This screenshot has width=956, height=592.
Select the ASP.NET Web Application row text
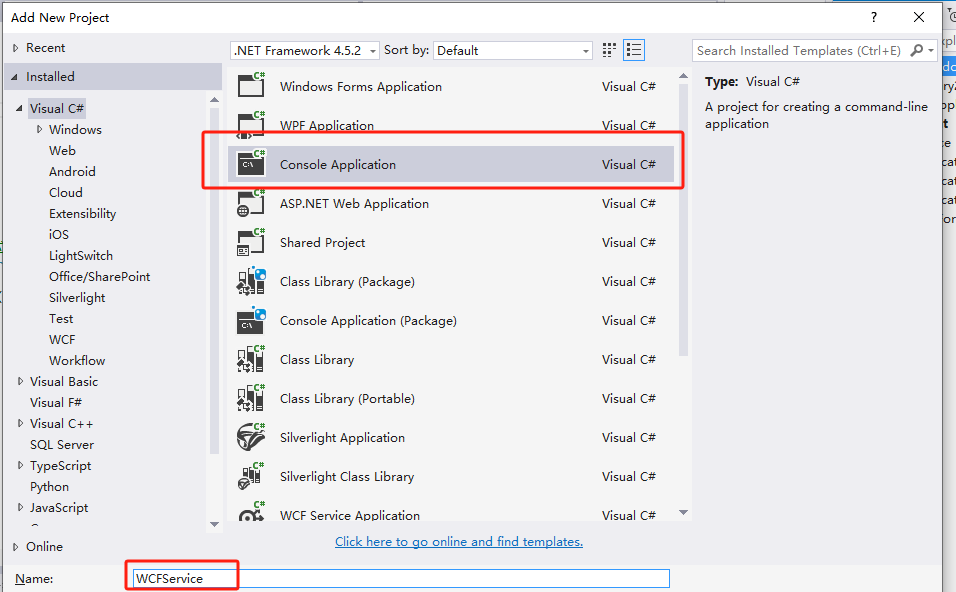point(354,204)
